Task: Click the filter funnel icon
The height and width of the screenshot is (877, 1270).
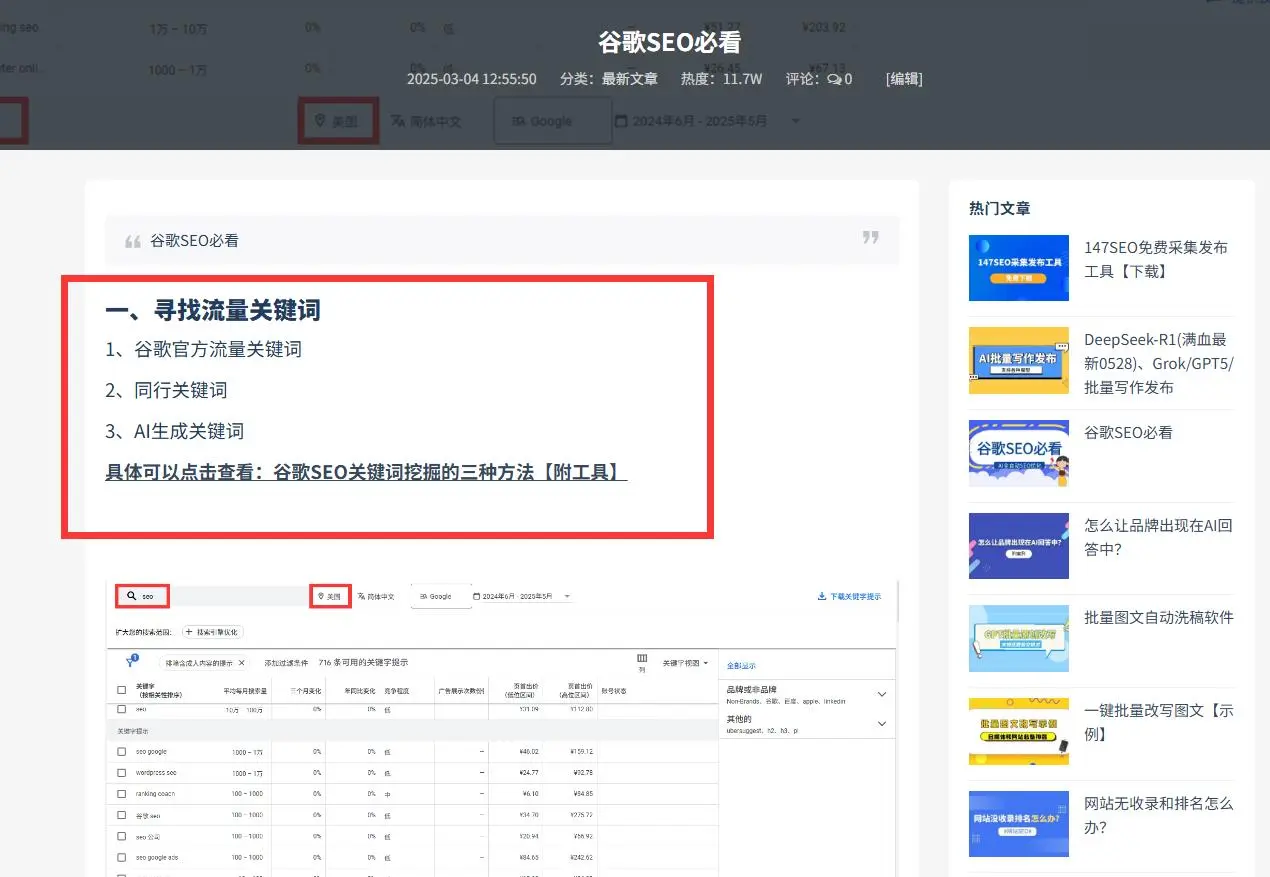Action: pyautogui.click(x=130, y=662)
